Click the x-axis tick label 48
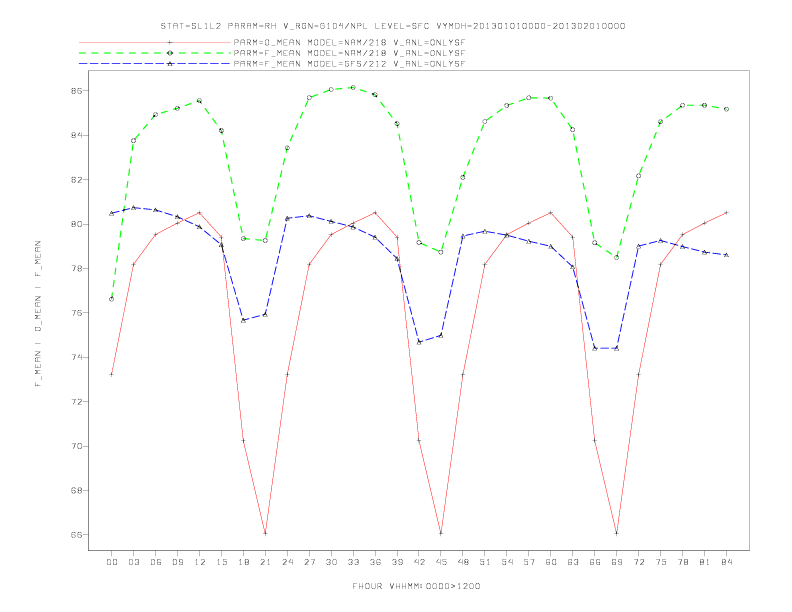This screenshot has height=612, width=792. click(463, 562)
